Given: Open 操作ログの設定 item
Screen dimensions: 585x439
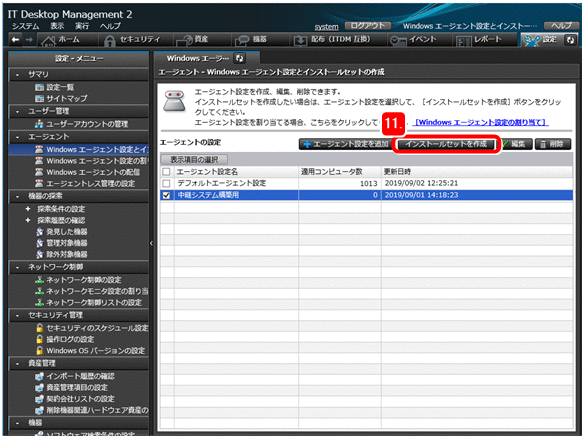Looking at the screenshot, I should point(65,339).
